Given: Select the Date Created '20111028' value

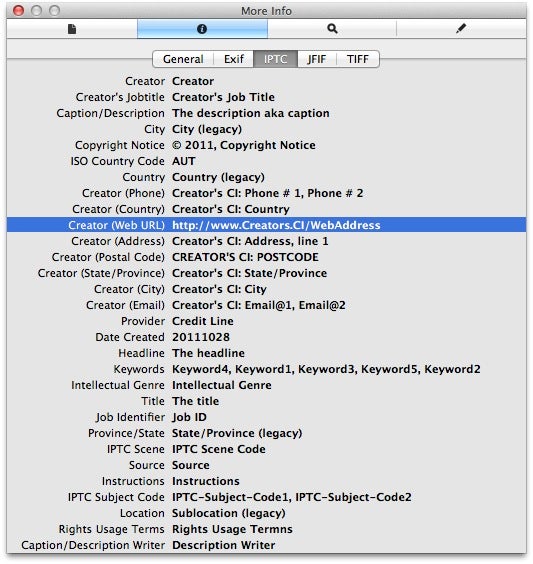Looking at the screenshot, I should (201, 337).
